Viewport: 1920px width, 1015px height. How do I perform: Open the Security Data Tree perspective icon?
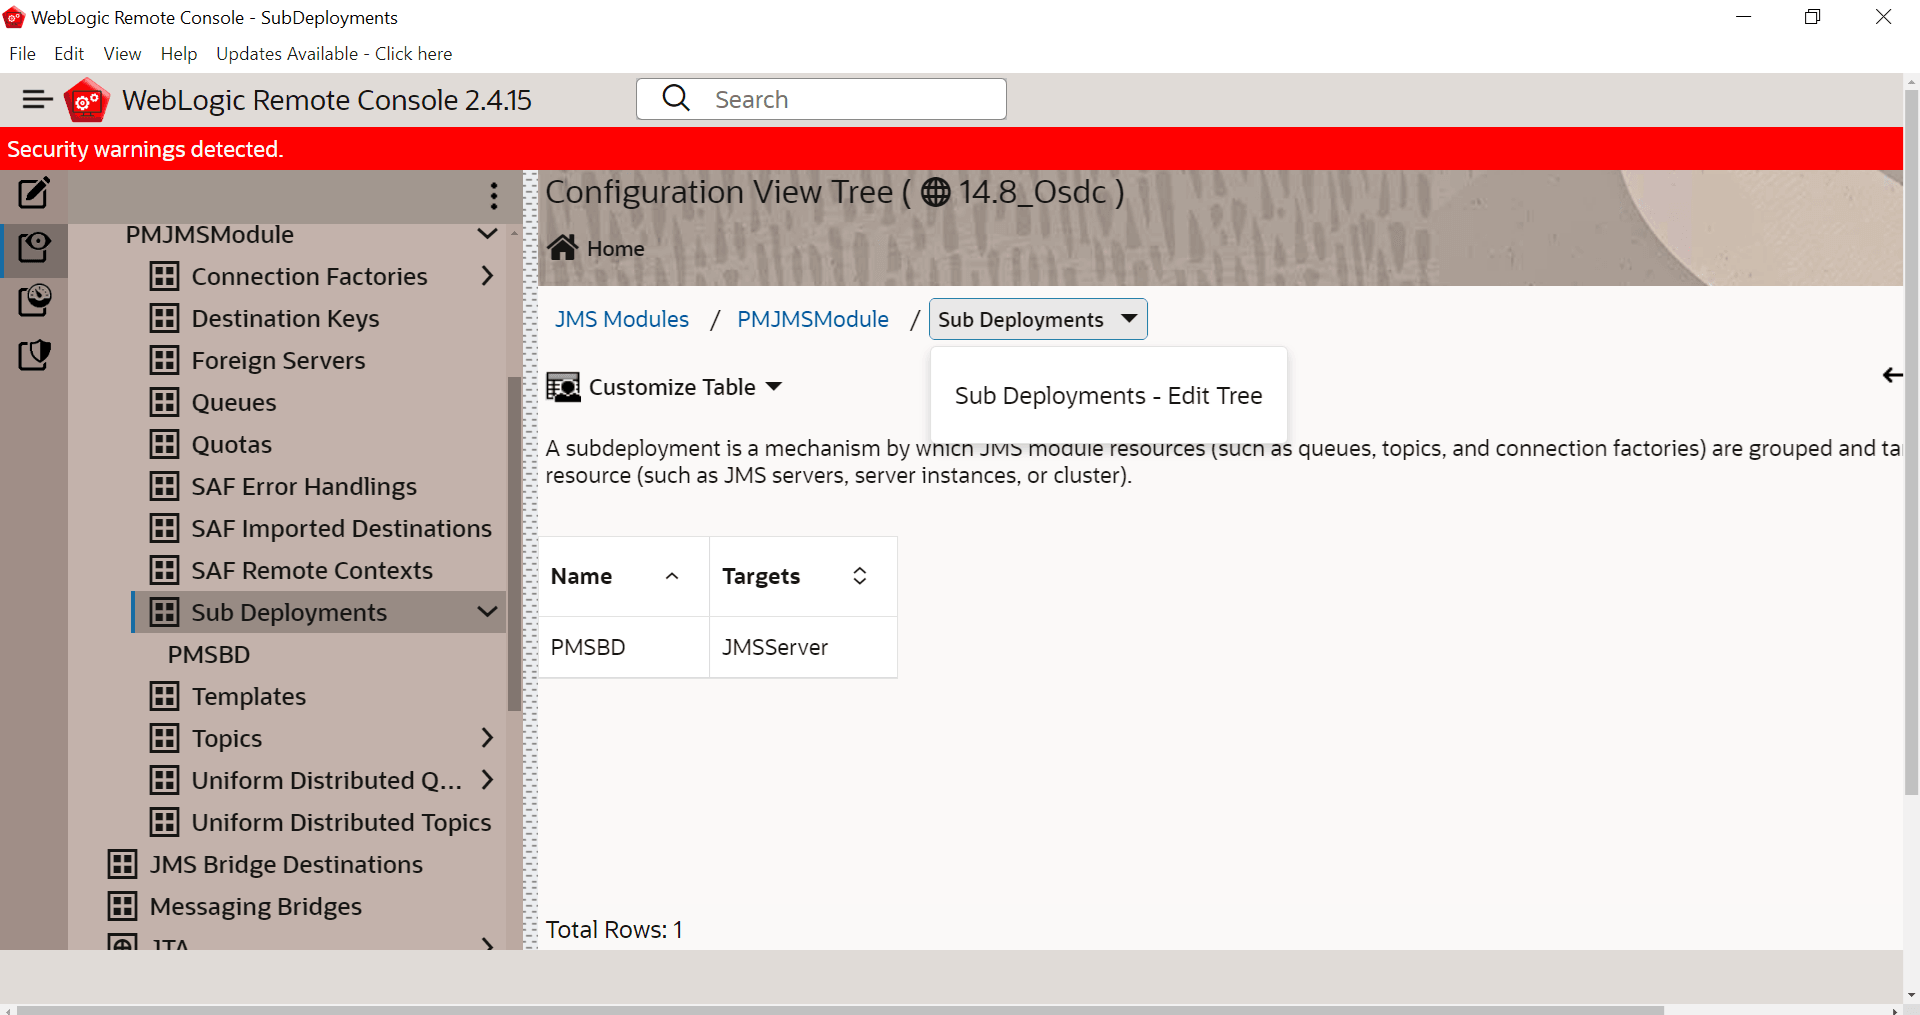(x=34, y=354)
